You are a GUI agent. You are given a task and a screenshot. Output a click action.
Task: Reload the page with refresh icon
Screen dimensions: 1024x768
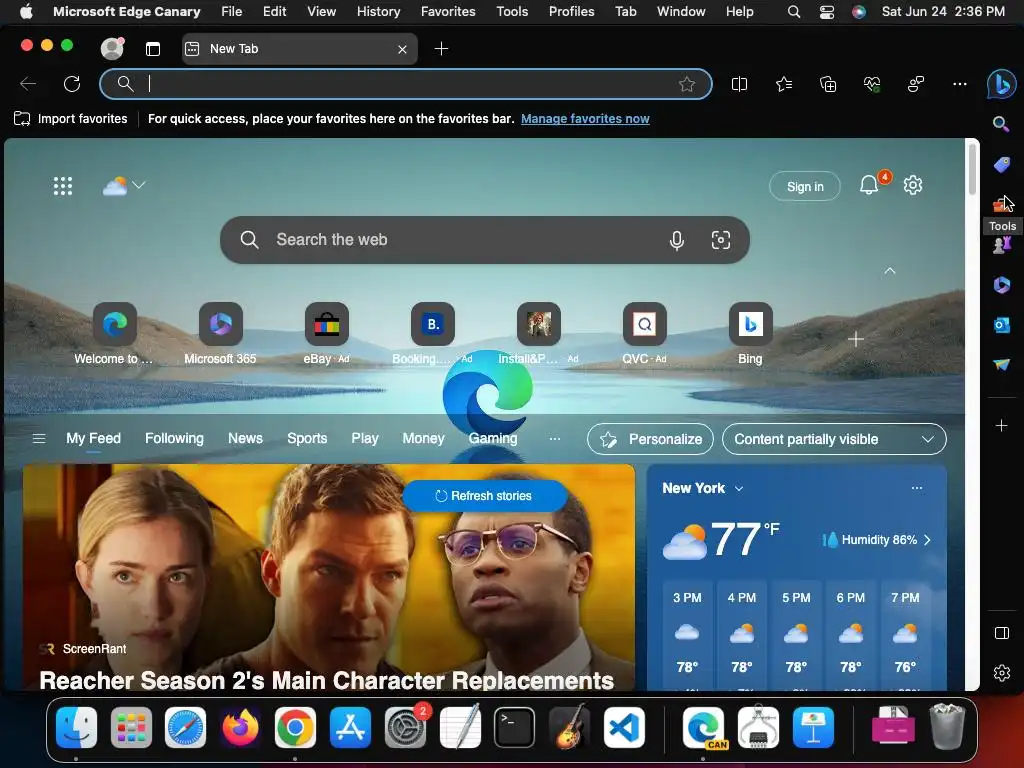72,84
